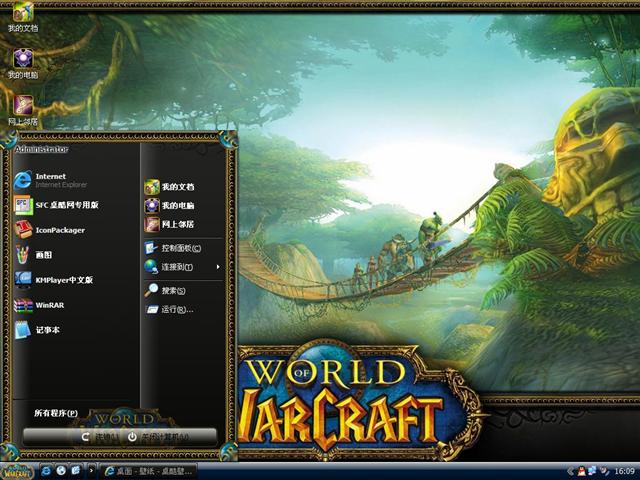This screenshot has height=480, width=640.
Task: Launch Internet Explorer from quick launch bar
Action: click(x=46, y=471)
